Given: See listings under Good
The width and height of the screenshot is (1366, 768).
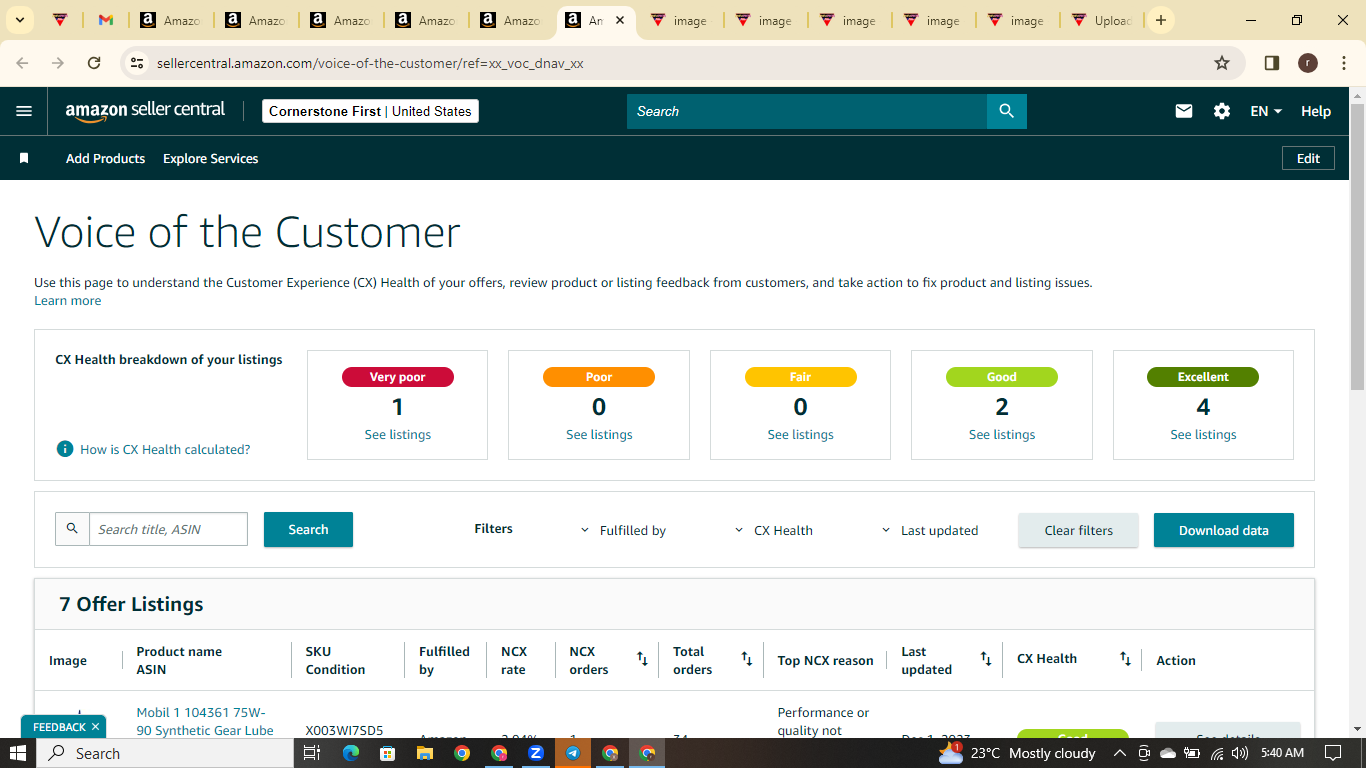Looking at the screenshot, I should pos(1002,434).
